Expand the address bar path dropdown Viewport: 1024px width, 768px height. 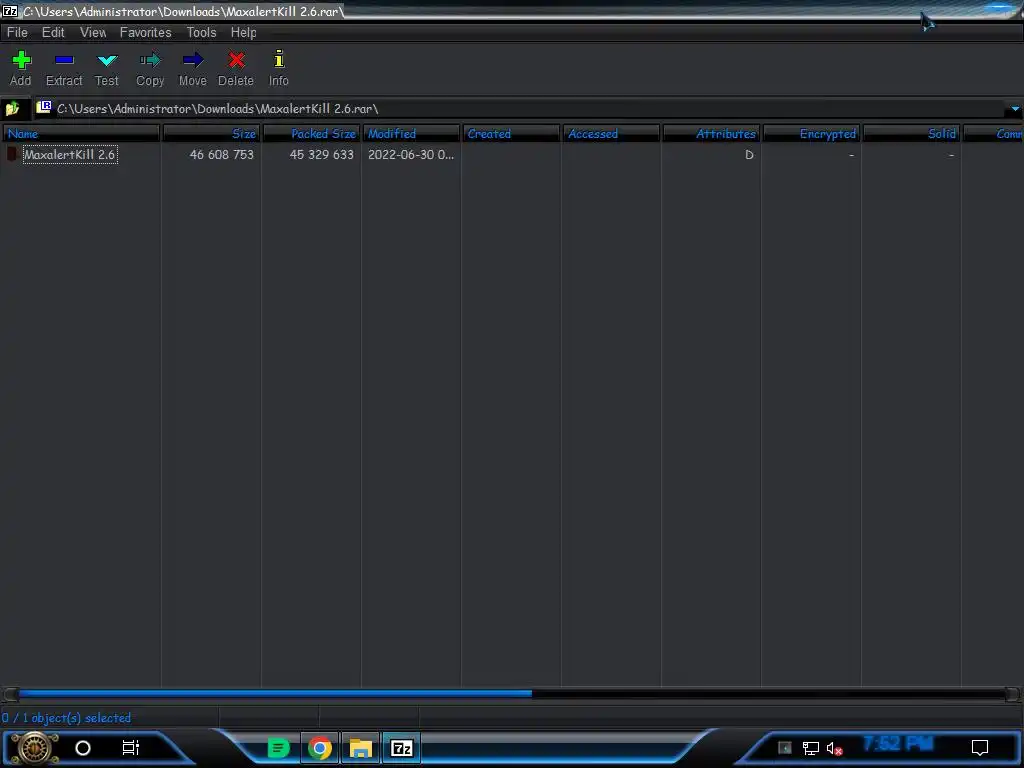click(x=1015, y=108)
